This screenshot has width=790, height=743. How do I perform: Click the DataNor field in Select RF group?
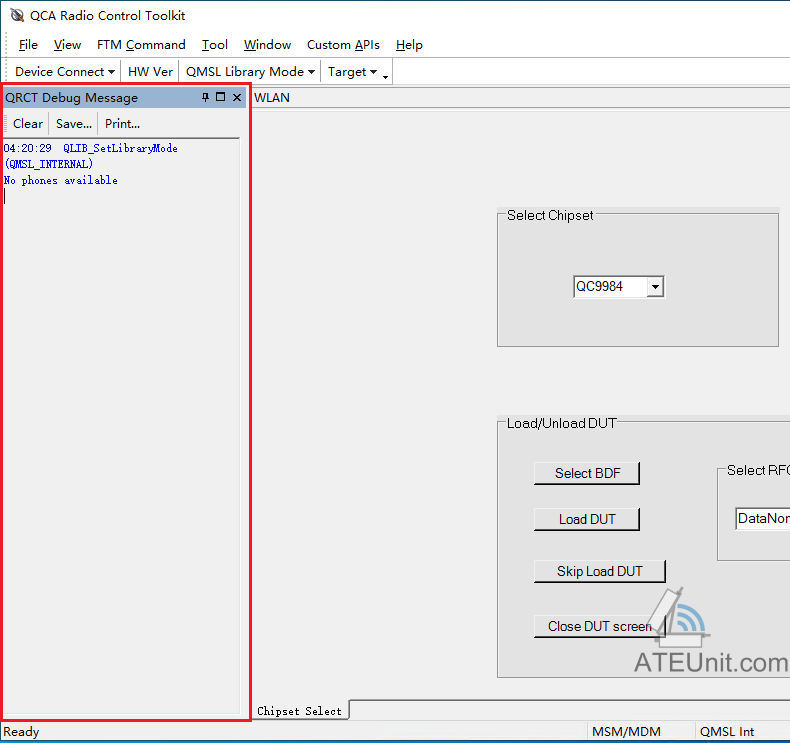[763, 518]
